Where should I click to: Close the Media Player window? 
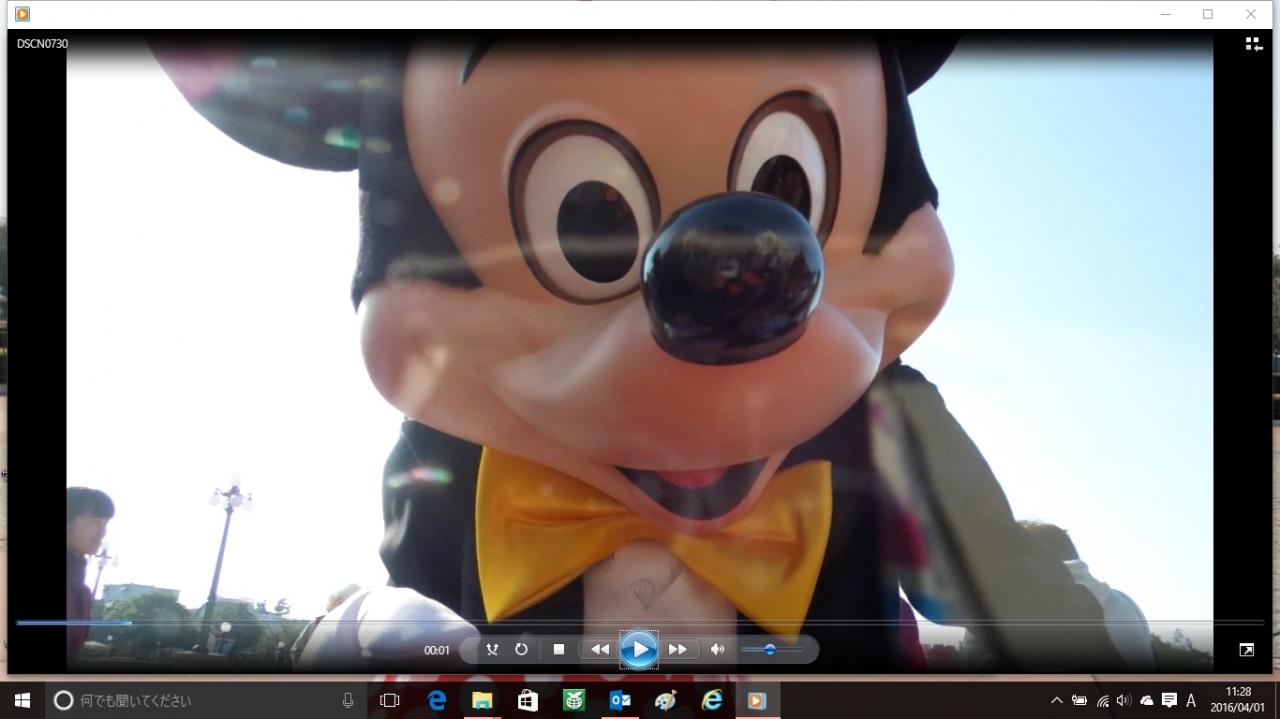pyautogui.click(x=1251, y=14)
